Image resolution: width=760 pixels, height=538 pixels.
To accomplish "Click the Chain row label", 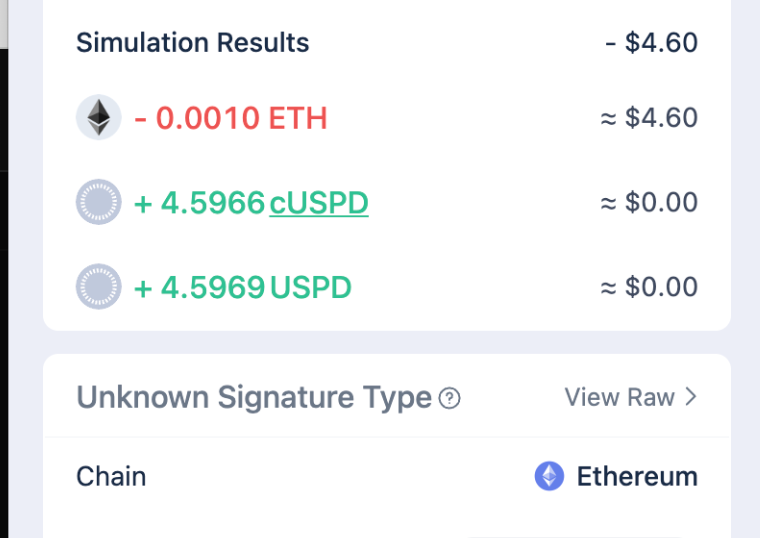I will click(111, 476).
